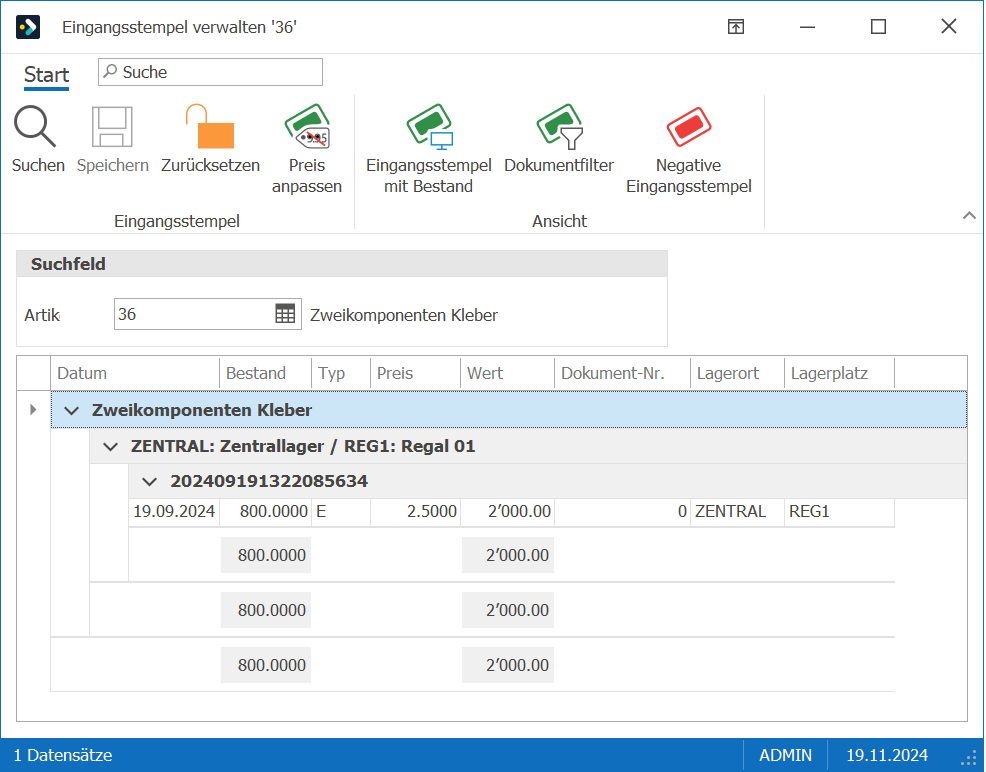The image size is (986, 772).
Task: Select the REG1 Lagerplatz cell
Action: coord(839,512)
